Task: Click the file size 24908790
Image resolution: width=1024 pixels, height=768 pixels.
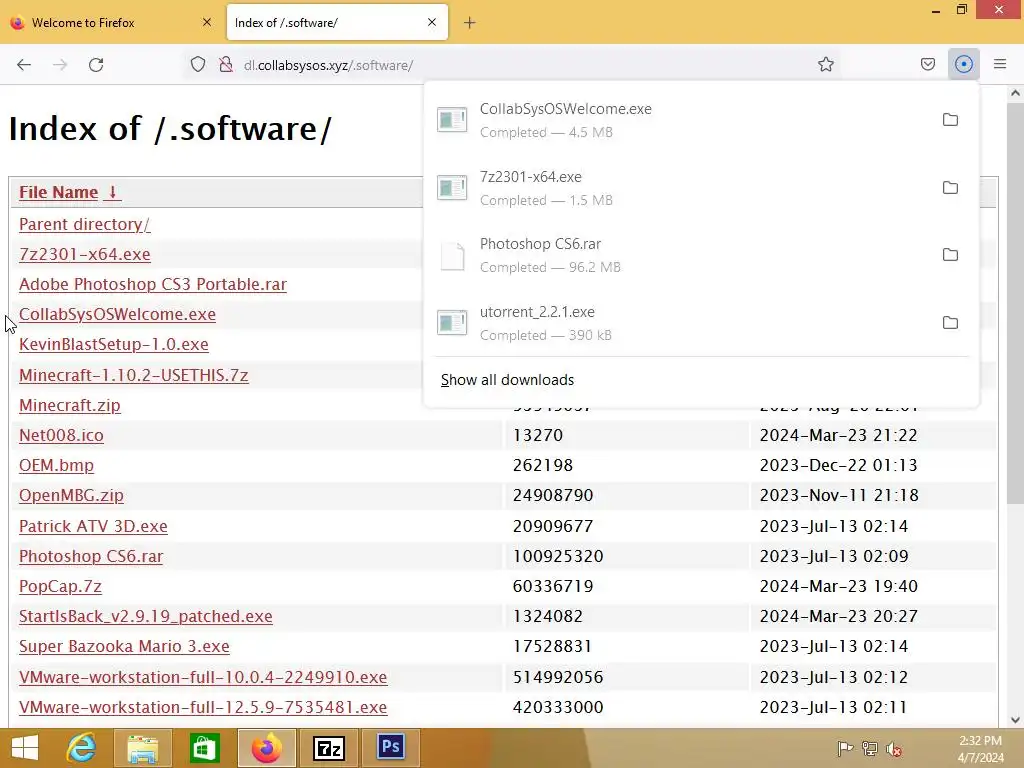Action: point(553,496)
